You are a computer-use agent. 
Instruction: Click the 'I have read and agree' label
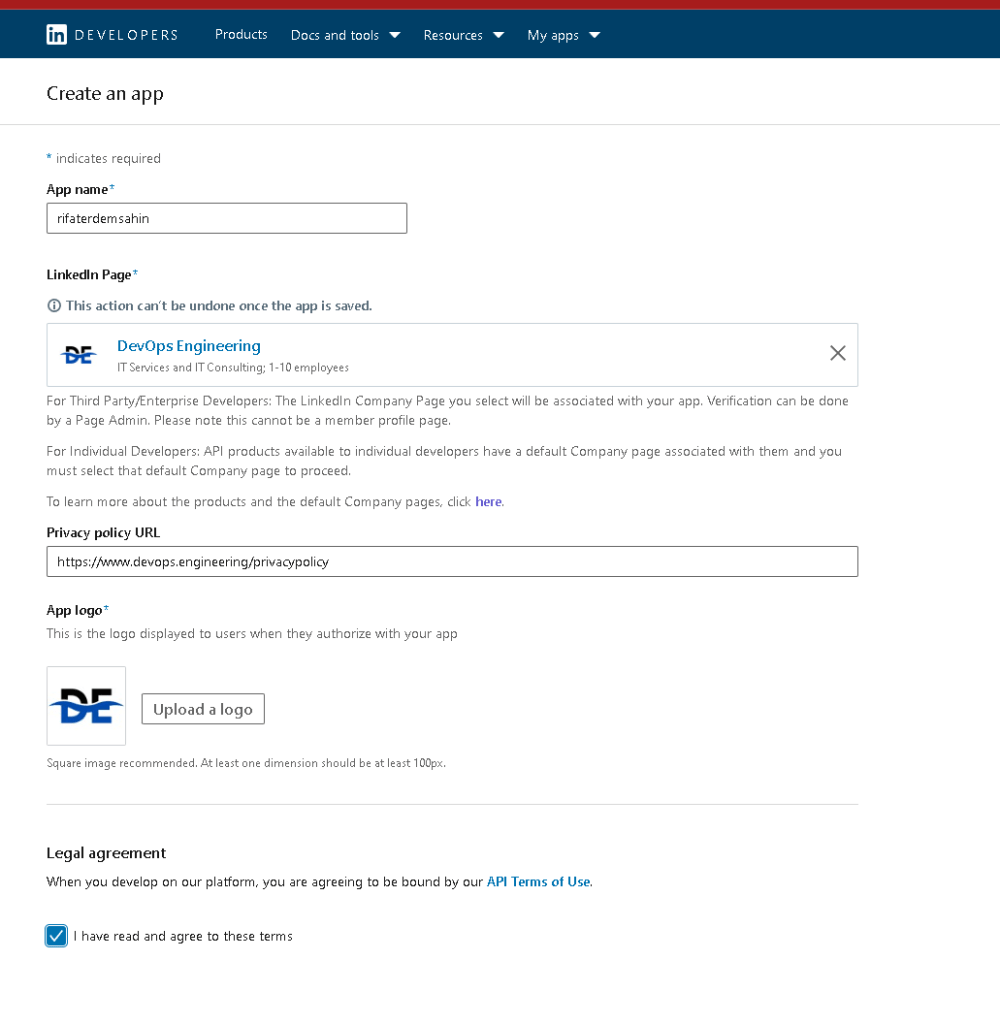(x=183, y=936)
